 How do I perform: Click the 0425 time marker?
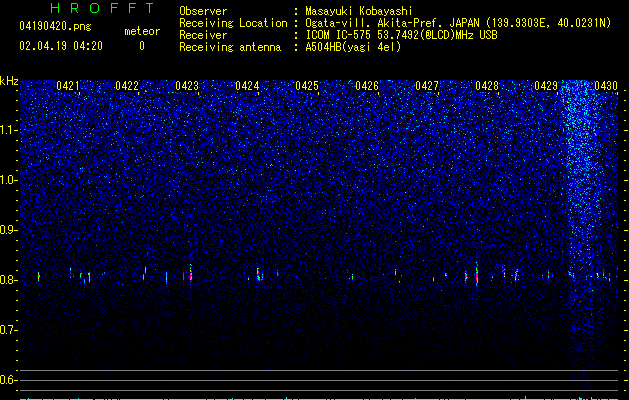click(x=307, y=86)
